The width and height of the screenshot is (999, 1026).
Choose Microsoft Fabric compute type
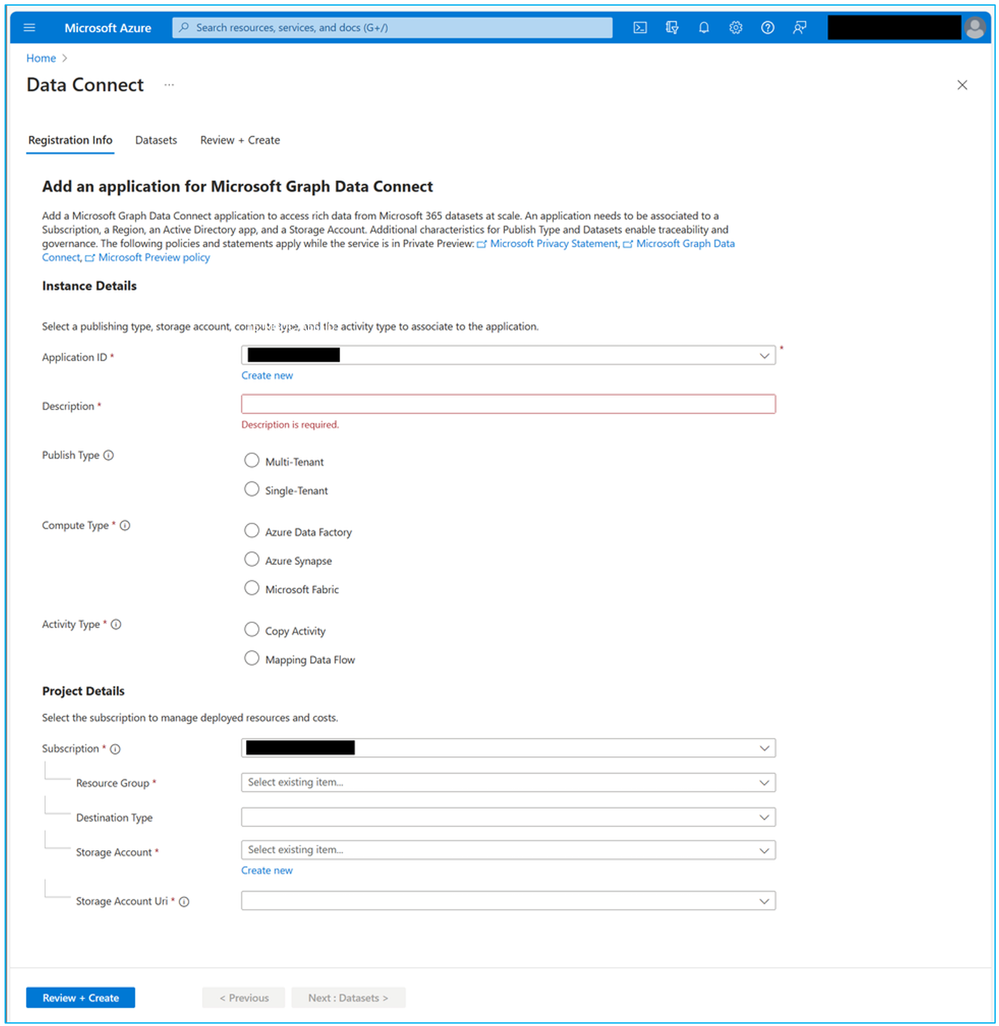click(x=252, y=588)
